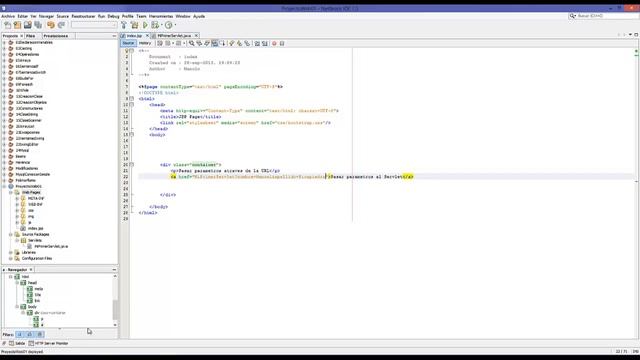
Task: Open the Ayuda menu
Action: tap(199, 16)
